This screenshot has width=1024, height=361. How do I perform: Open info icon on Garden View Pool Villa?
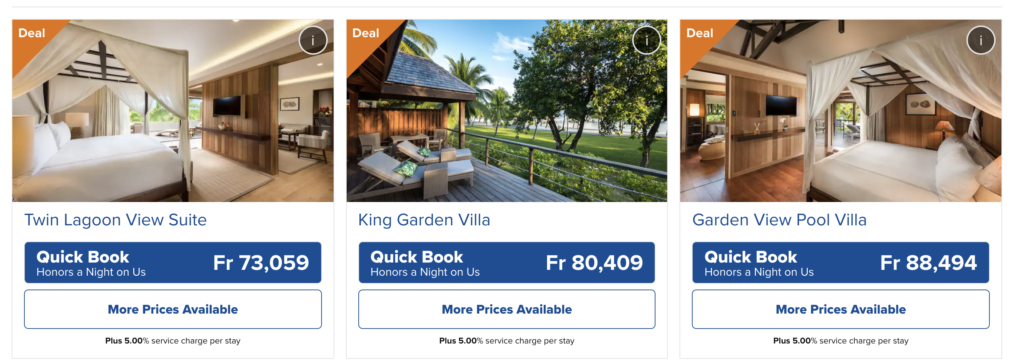[x=980, y=40]
